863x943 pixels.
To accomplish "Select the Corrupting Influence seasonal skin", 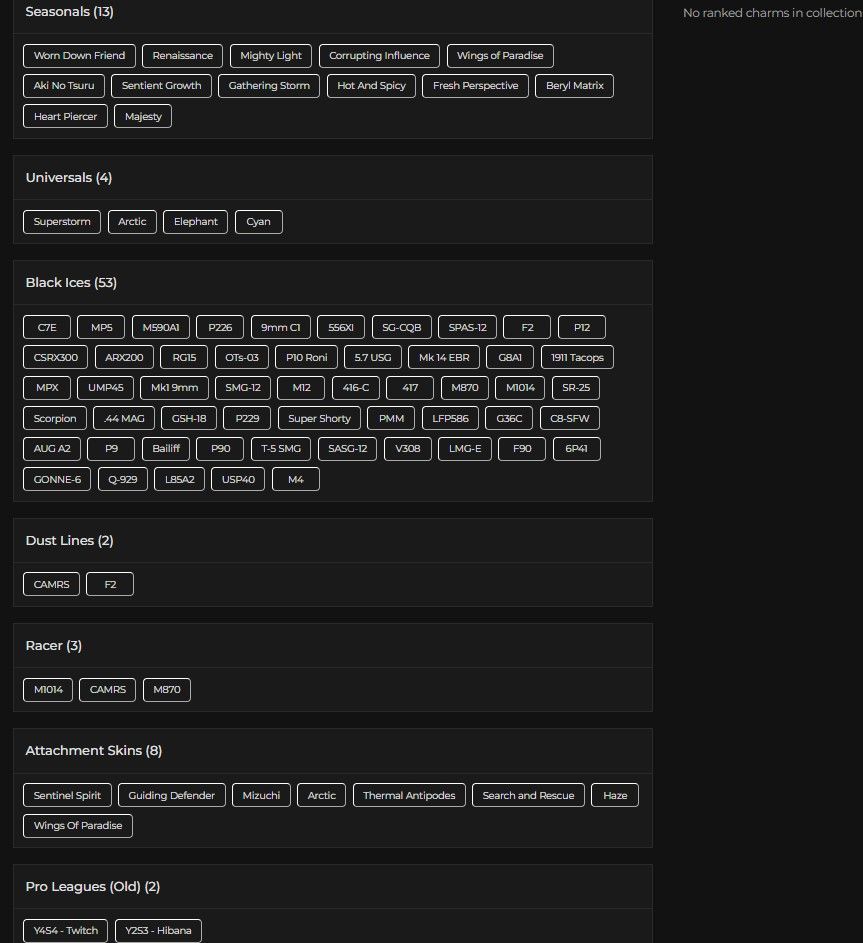I will pos(379,56).
